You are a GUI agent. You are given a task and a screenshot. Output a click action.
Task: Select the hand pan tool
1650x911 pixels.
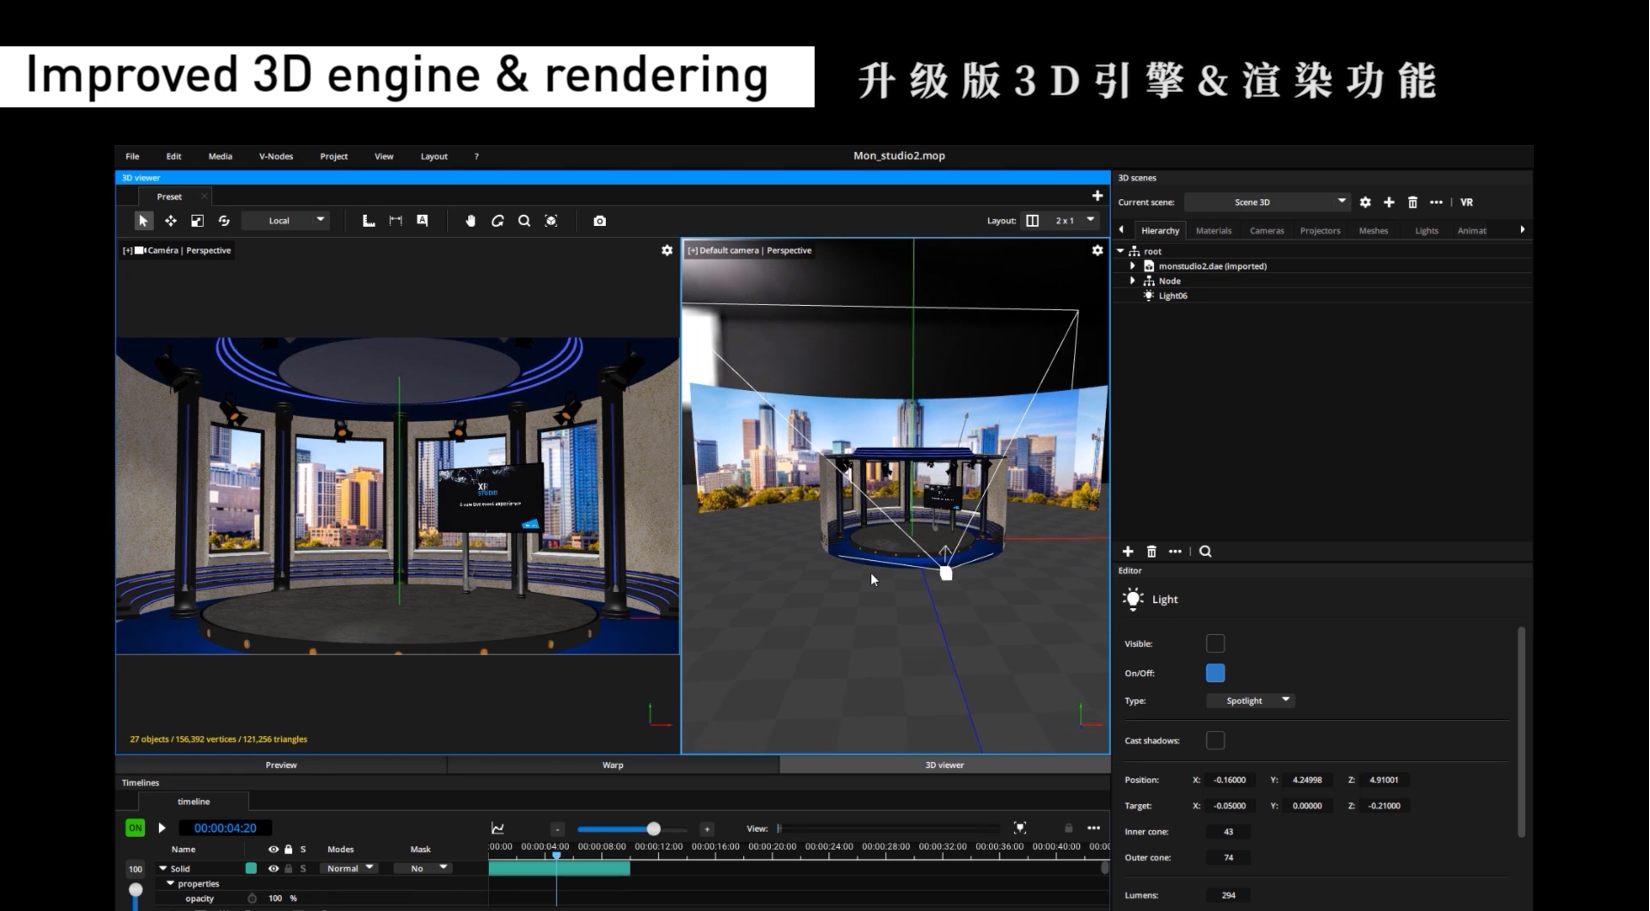pos(470,221)
